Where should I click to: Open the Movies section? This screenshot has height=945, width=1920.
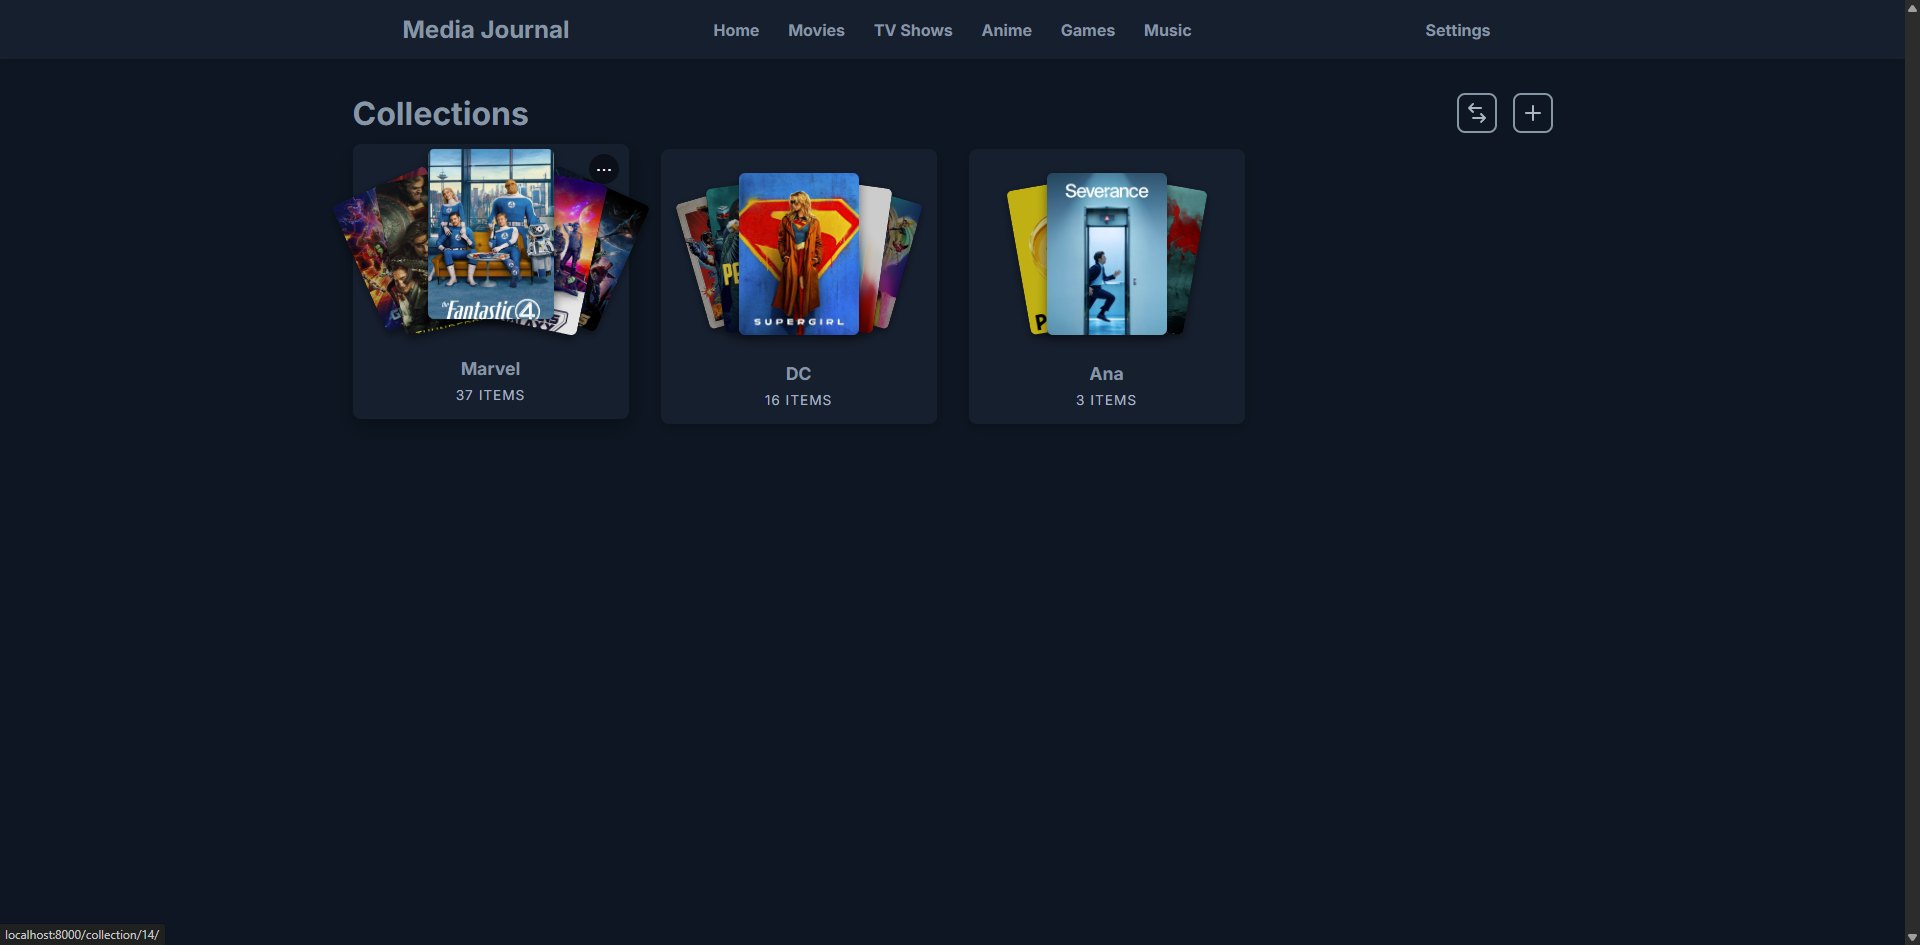point(816,30)
